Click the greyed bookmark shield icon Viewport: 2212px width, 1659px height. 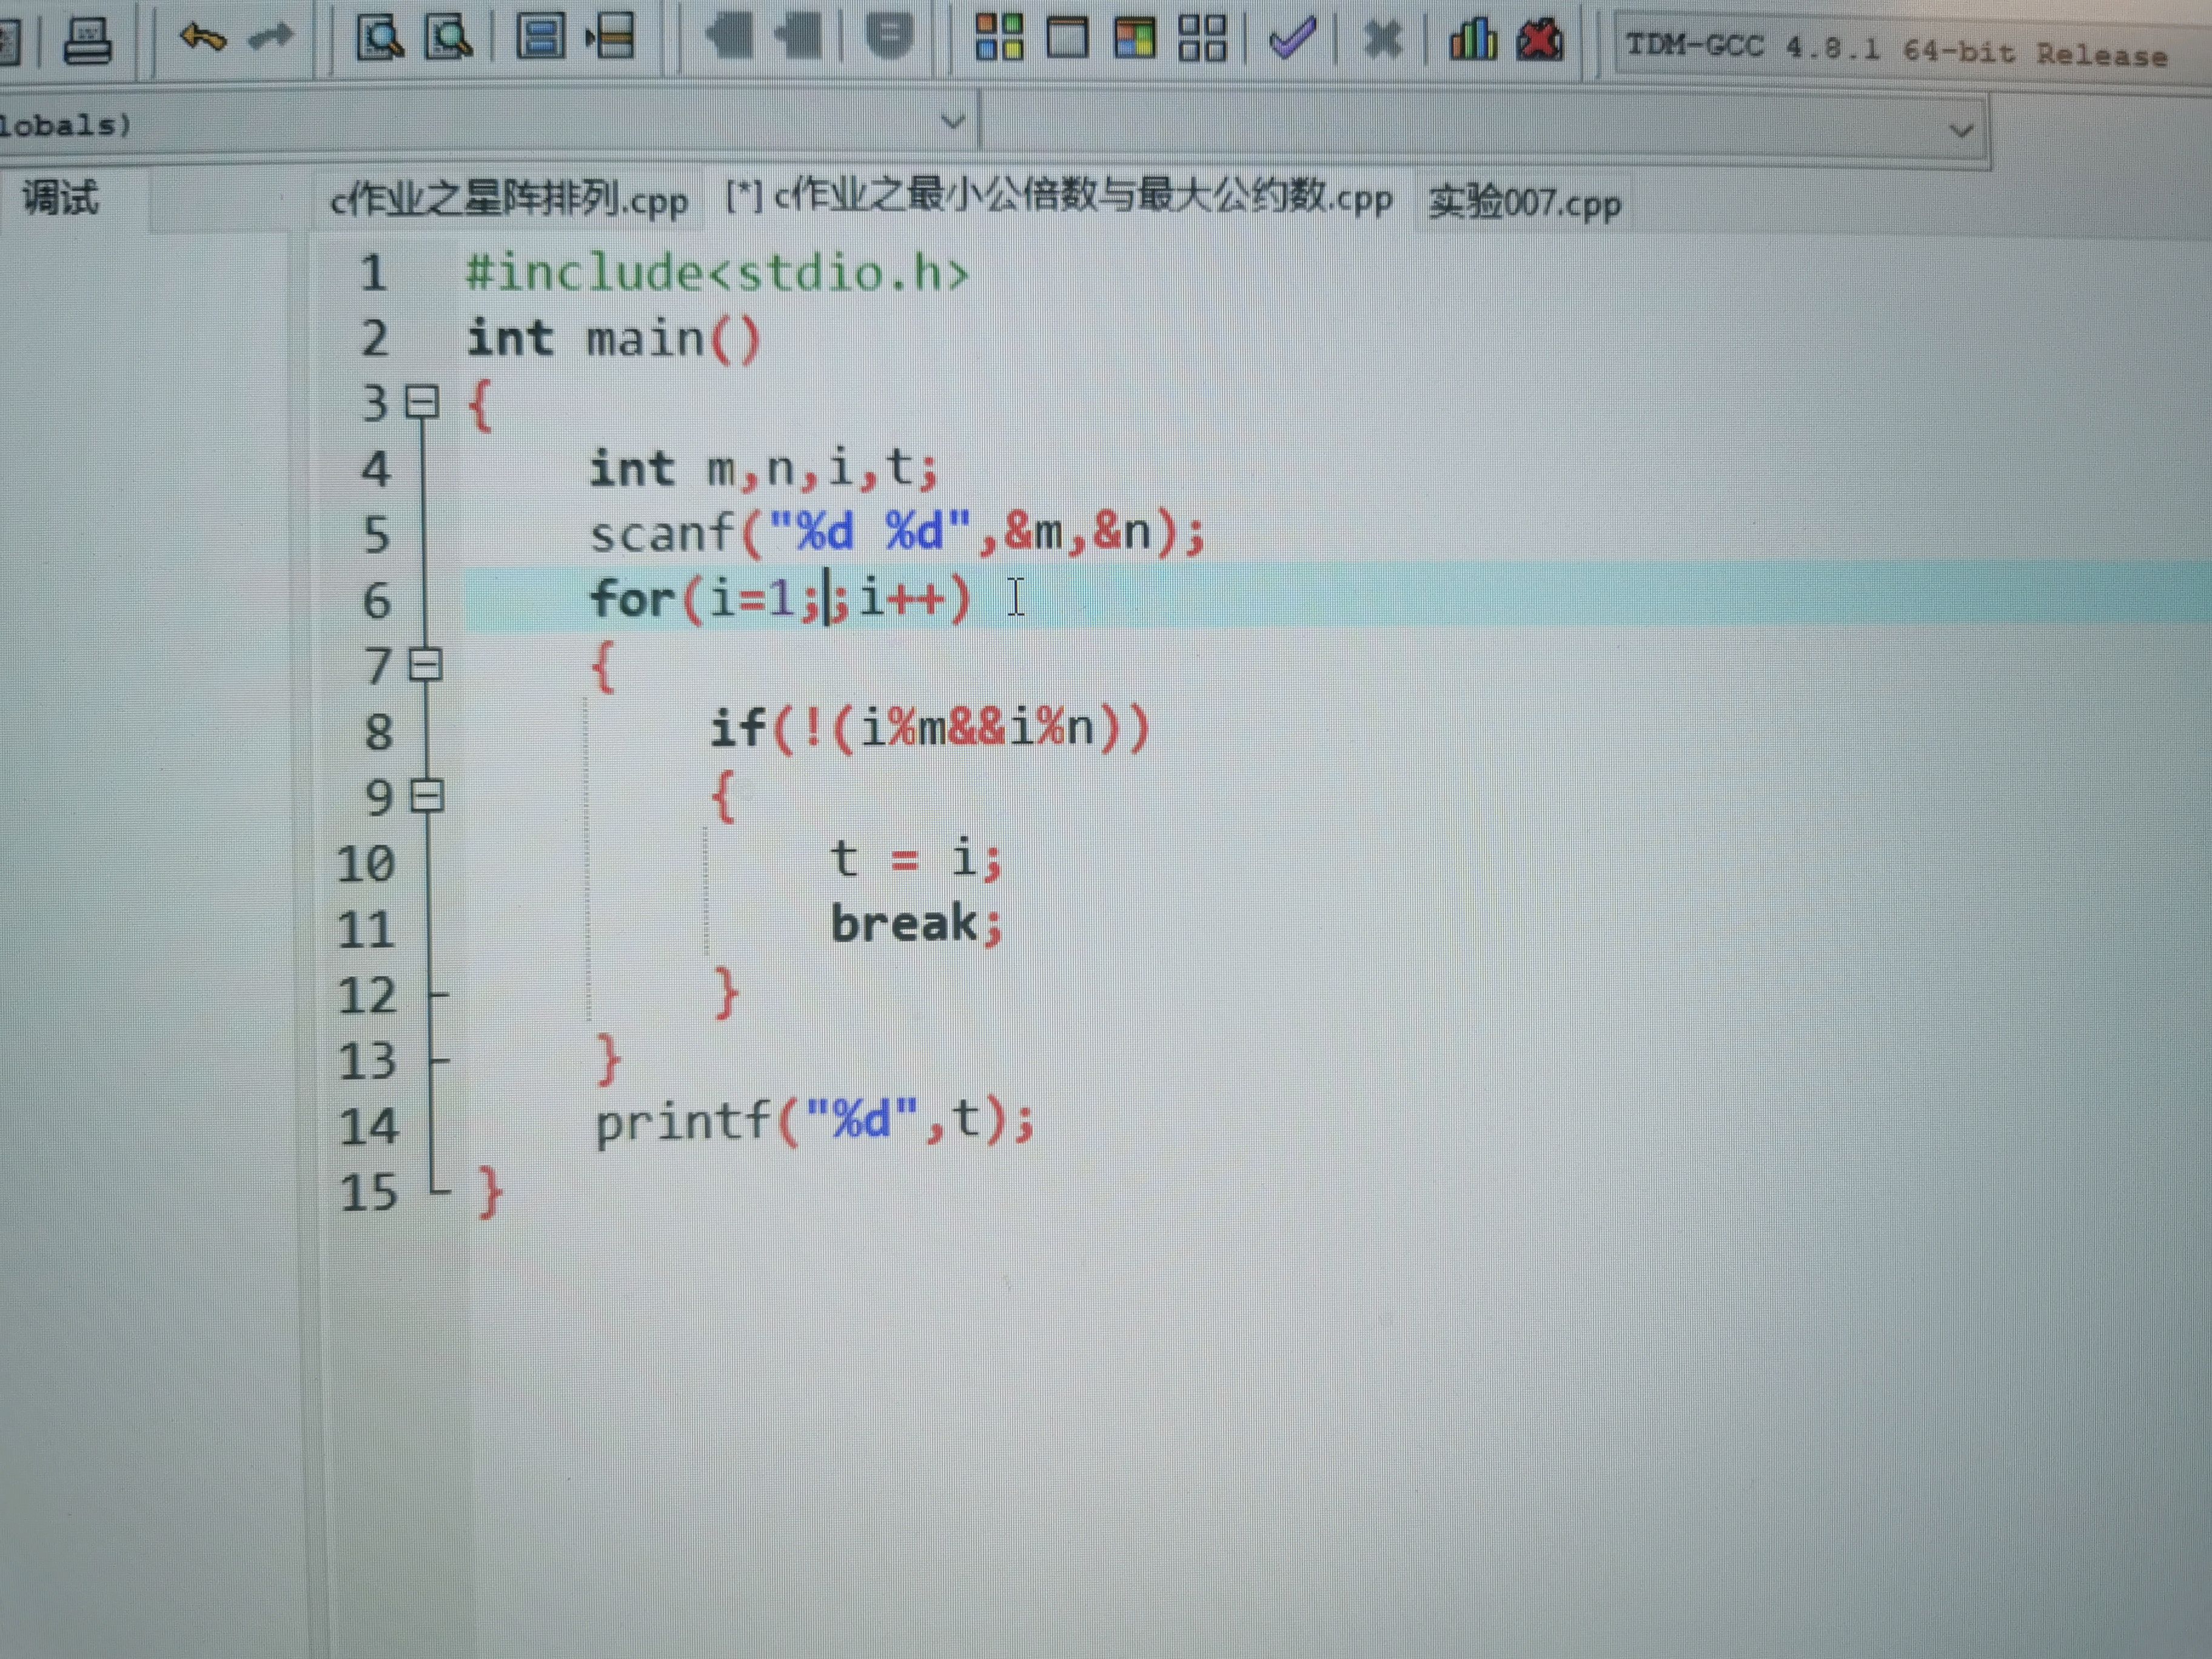tap(889, 37)
